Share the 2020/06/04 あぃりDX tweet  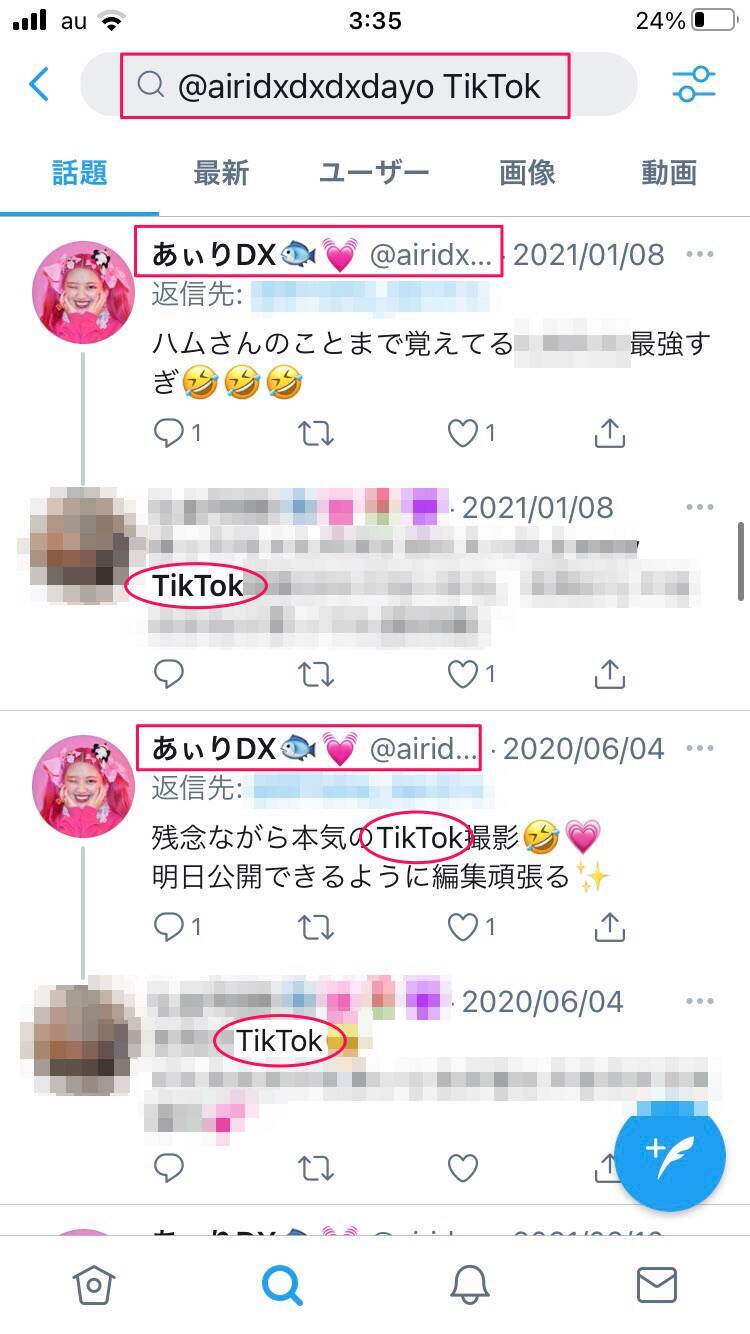pos(610,928)
